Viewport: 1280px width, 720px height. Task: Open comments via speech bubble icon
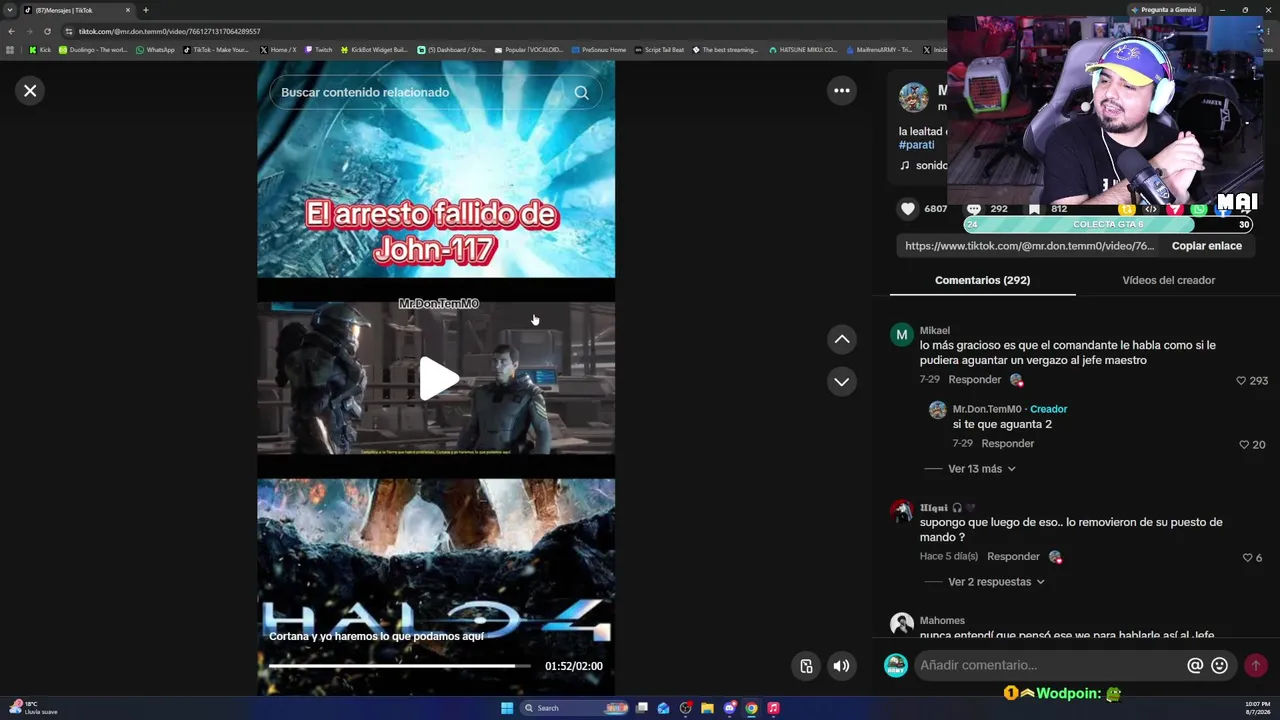coord(973,209)
